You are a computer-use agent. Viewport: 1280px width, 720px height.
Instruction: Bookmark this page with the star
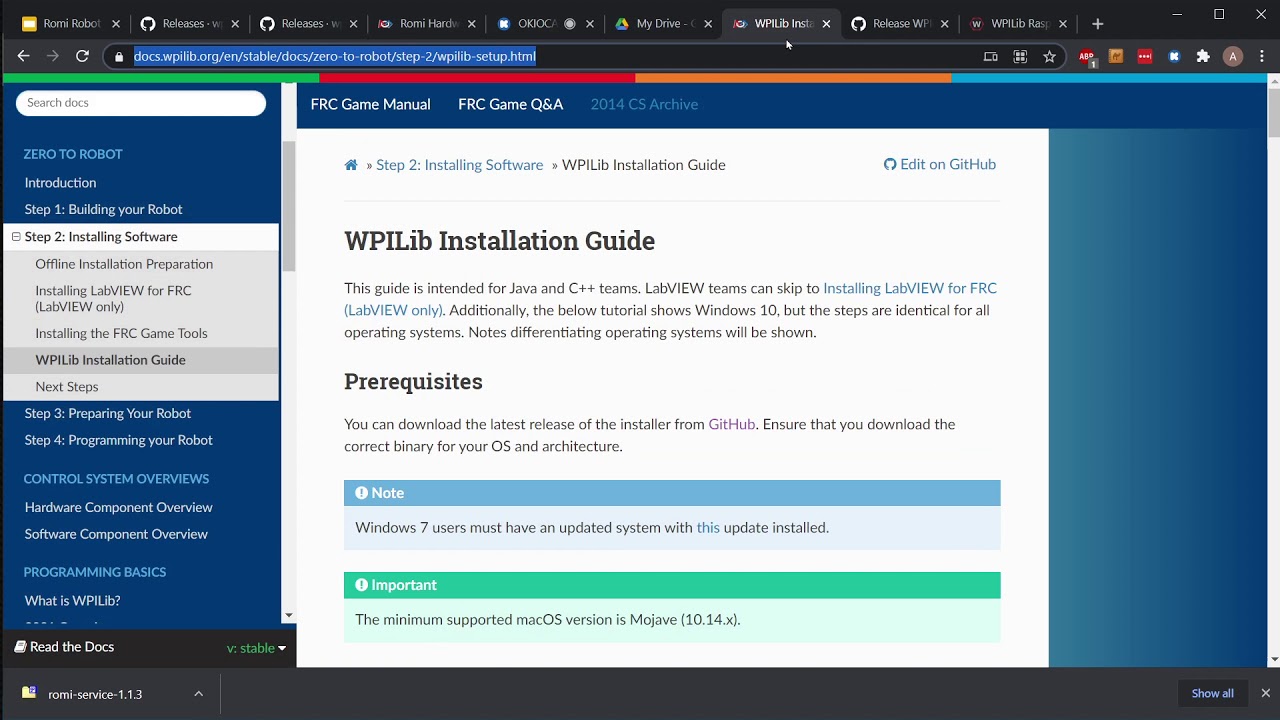(x=1049, y=56)
